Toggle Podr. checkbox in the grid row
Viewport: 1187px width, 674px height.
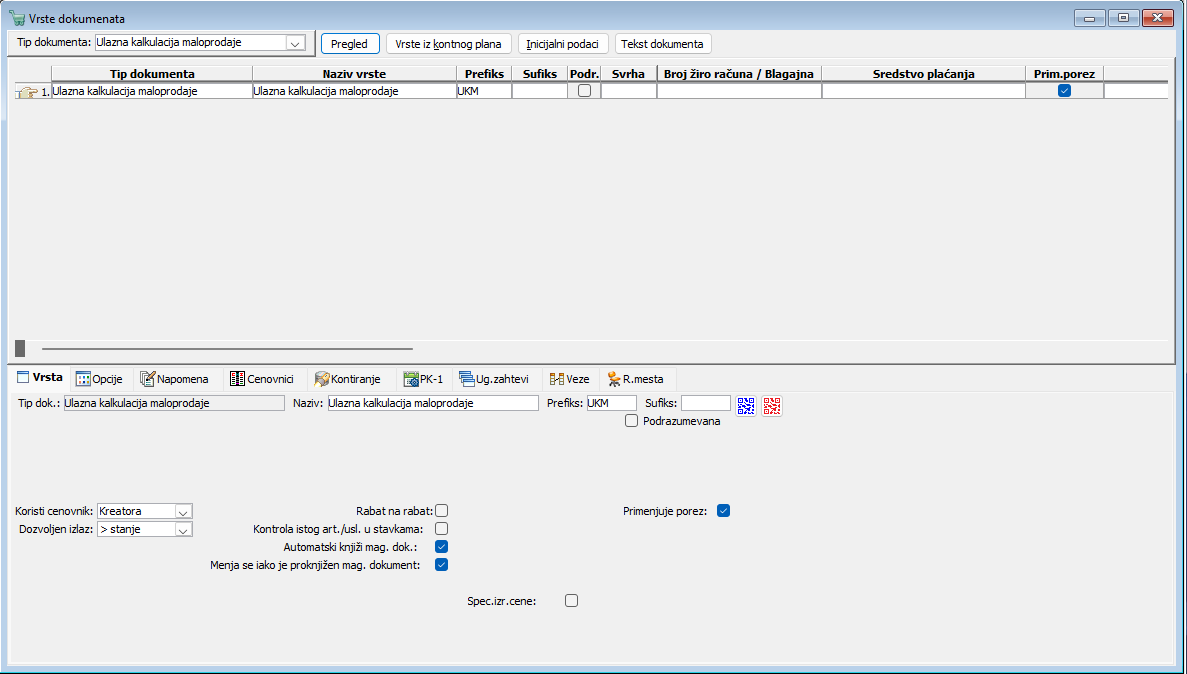click(x=584, y=91)
